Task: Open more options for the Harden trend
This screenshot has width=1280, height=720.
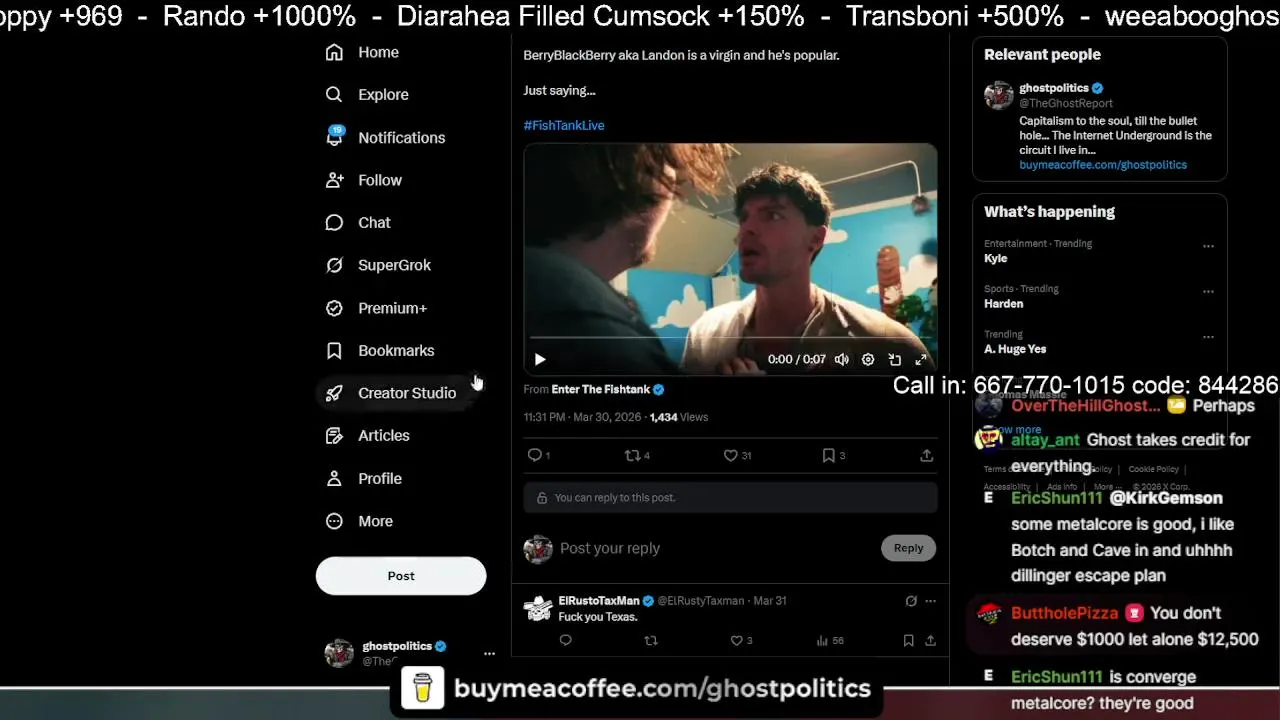Action: [x=1208, y=292]
